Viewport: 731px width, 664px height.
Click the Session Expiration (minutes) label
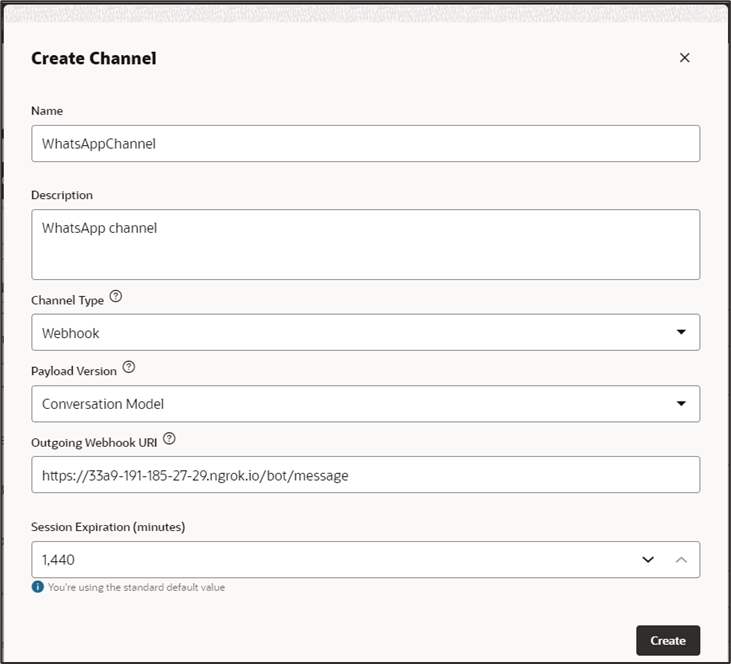click(108, 527)
